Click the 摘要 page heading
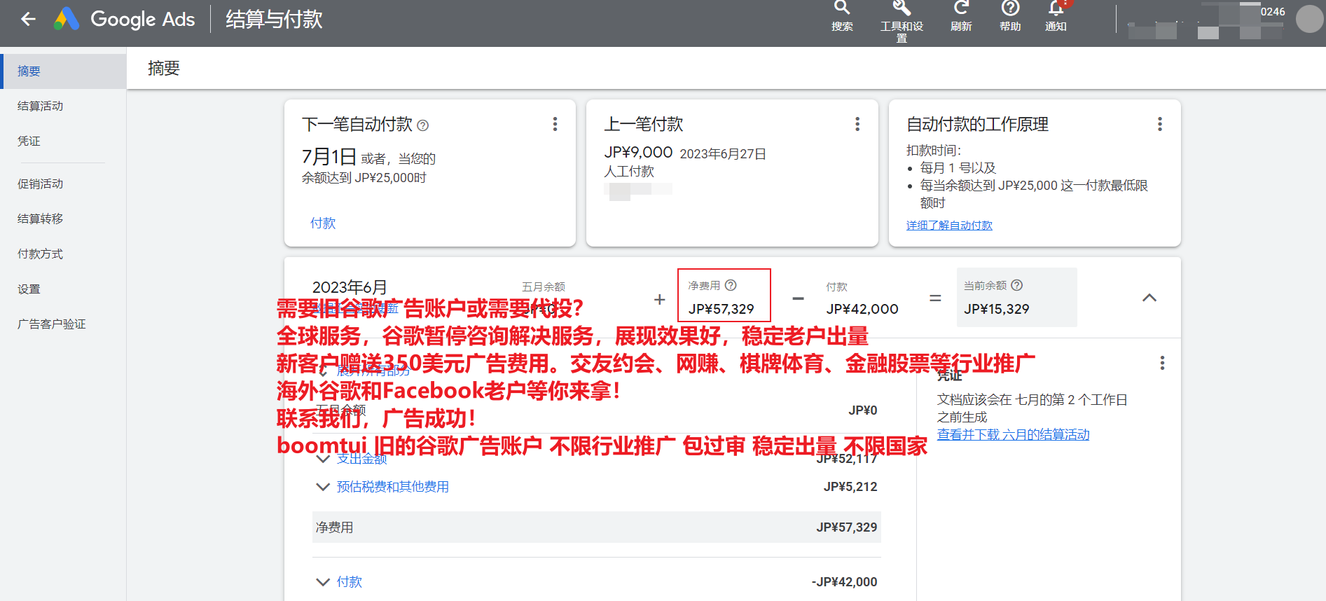The height and width of the screenshot is (601, 1326). click(164, 68)
